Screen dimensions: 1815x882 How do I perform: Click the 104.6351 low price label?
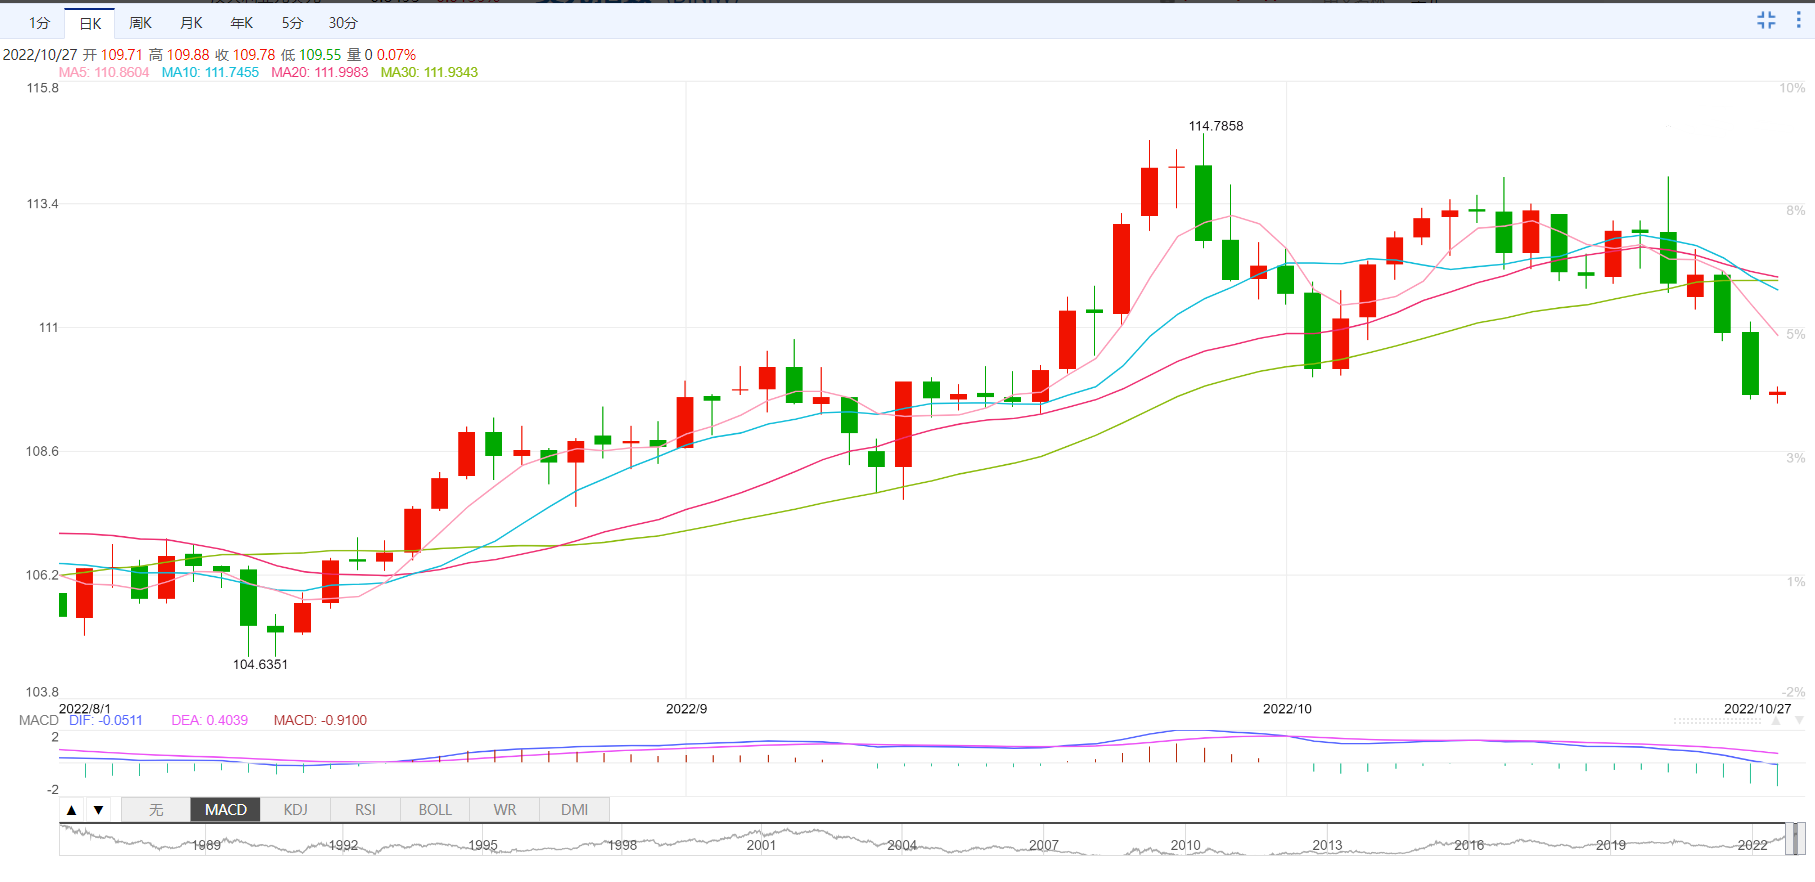pyautogui.click(x=260, y=664)
